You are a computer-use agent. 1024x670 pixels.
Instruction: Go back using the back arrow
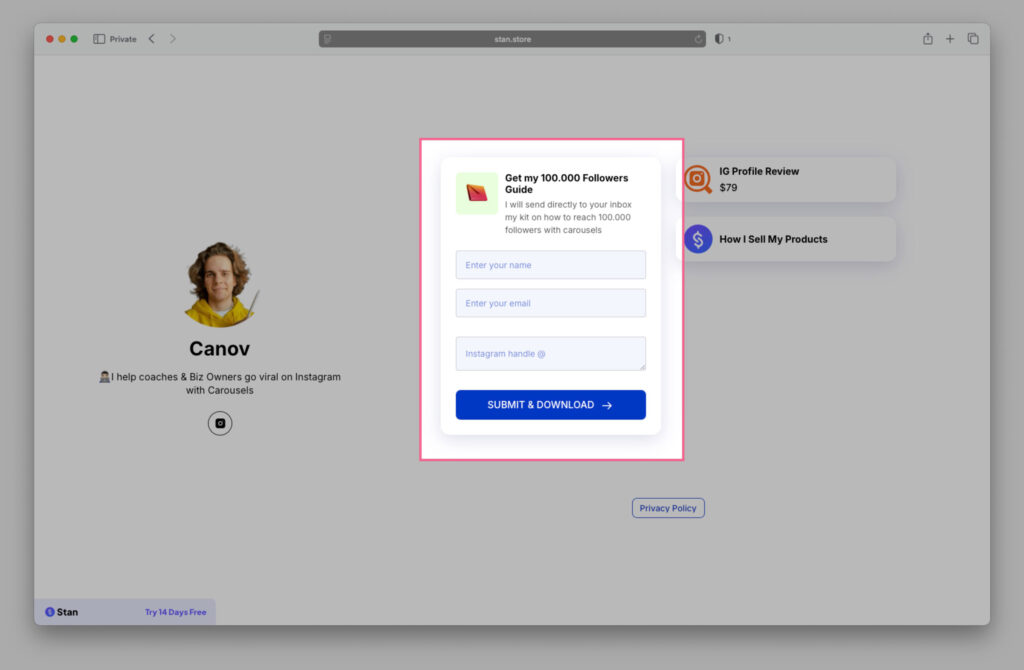click(x=152, y=39)
